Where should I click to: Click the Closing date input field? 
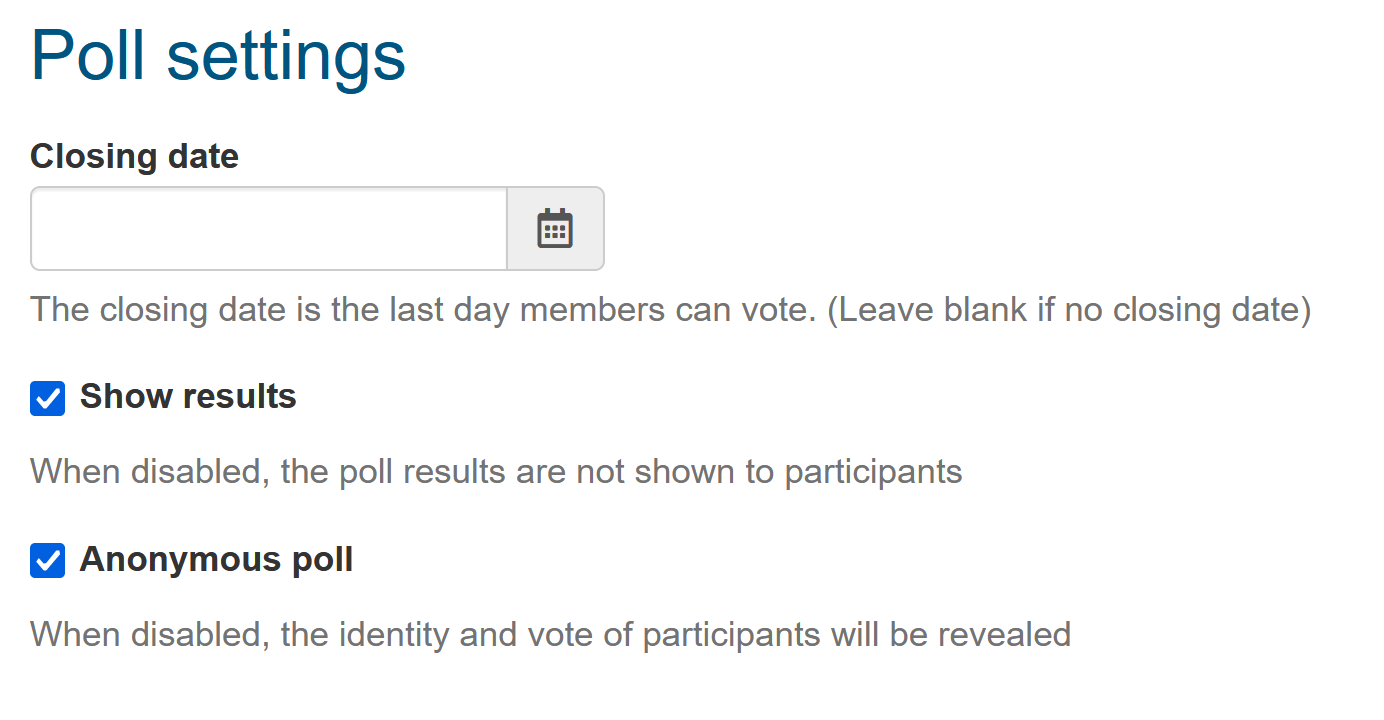click(x=269, y=228)
